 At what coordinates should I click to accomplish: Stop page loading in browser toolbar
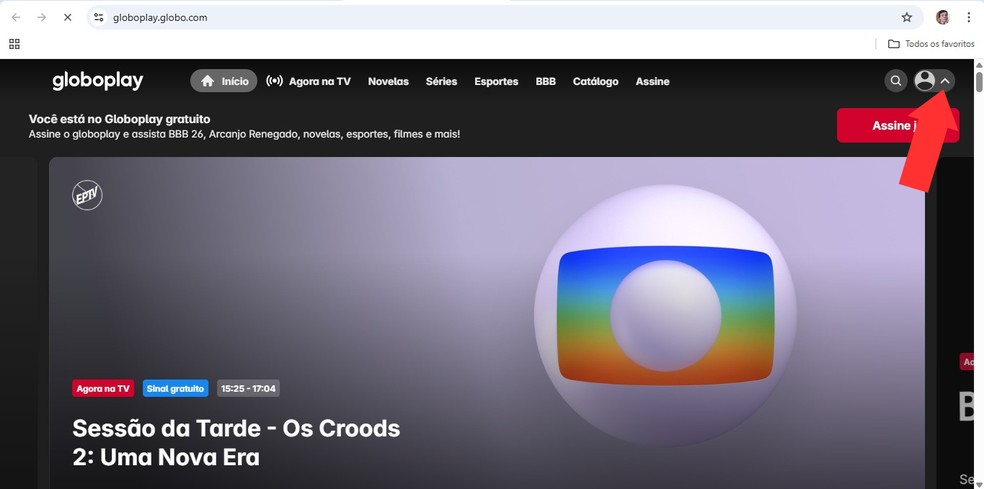(x=67, y=18)
